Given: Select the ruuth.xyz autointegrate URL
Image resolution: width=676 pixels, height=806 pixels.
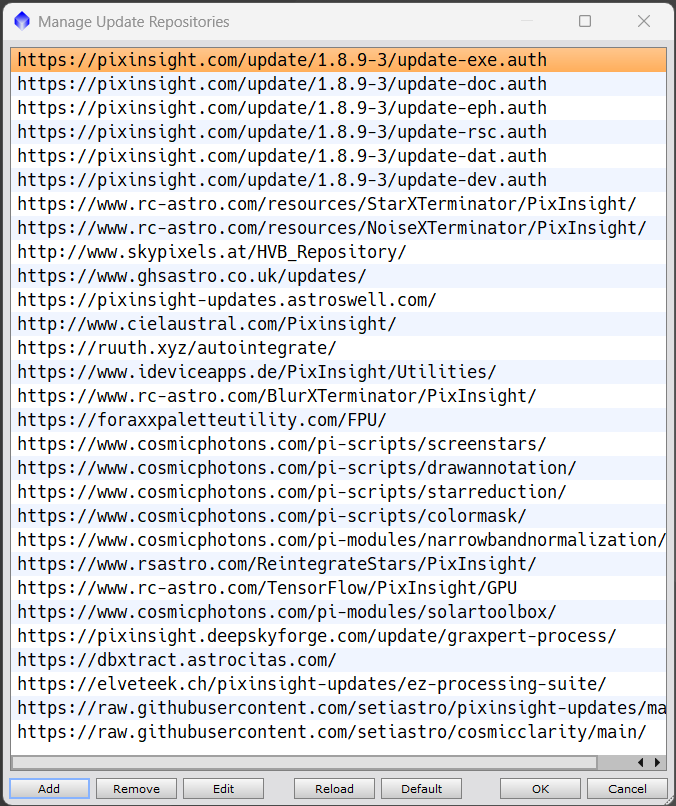Looking at the screenshot, I should (338, 348).
